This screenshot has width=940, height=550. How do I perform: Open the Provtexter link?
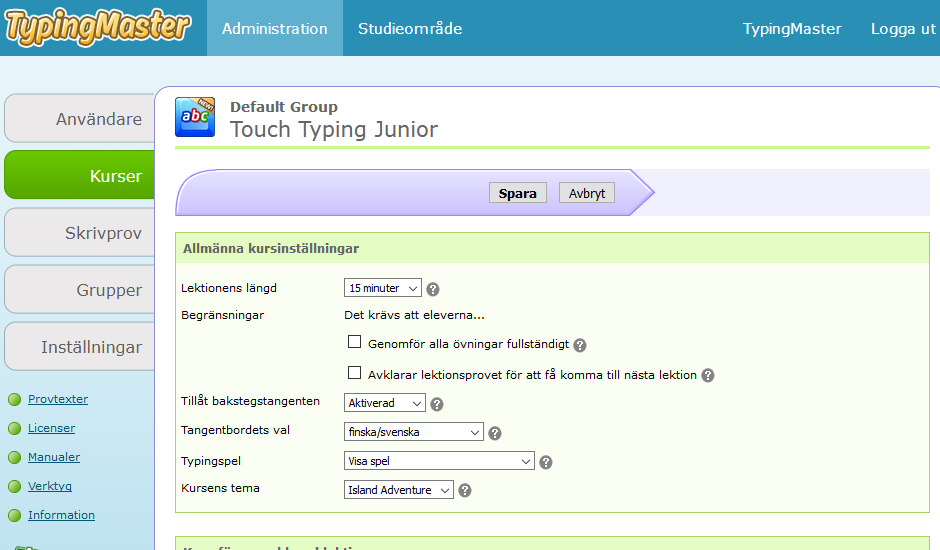pyautogui.click(x=58, y=399)
